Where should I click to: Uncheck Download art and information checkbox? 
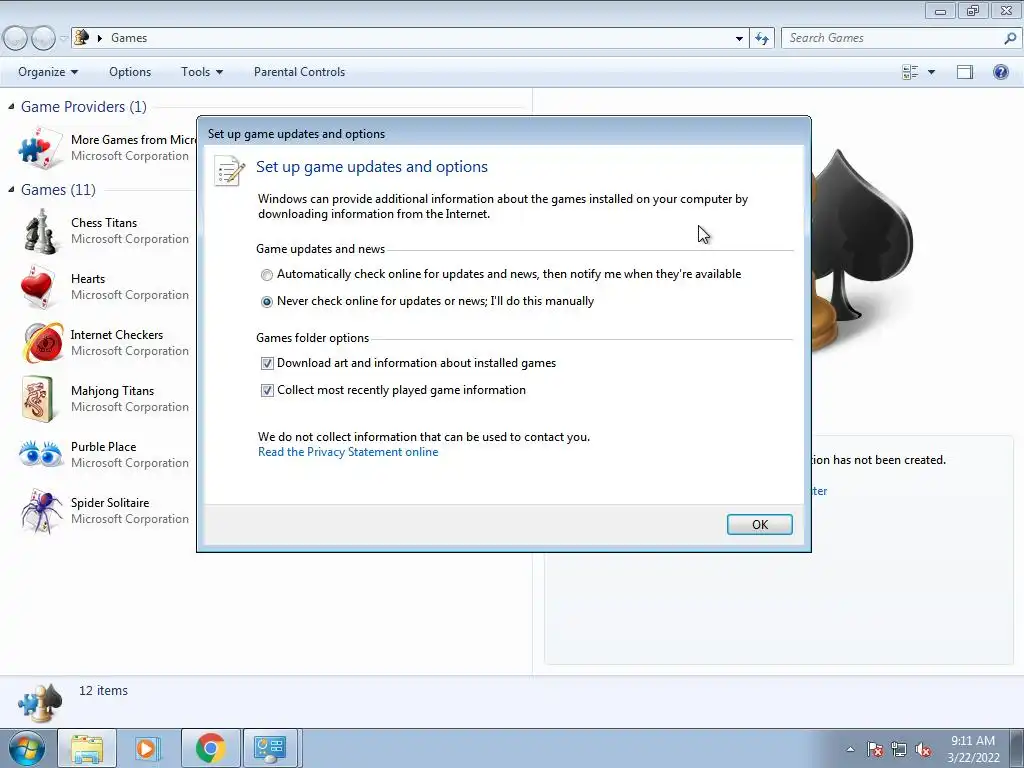coord(267,363)
